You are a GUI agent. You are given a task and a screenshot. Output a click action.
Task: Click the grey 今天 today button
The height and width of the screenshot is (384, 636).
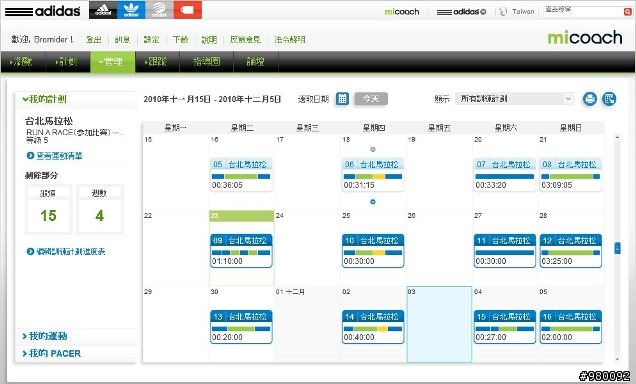(x=371, y=99)
